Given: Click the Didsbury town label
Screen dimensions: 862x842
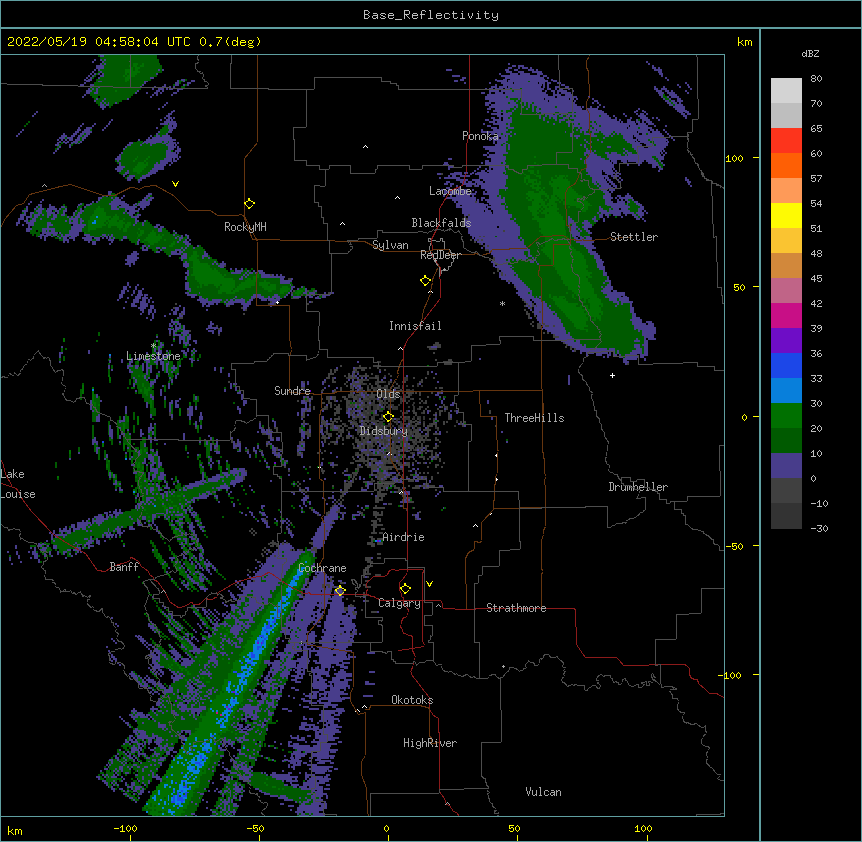Looking at the screenshot, I should (384, 431).
